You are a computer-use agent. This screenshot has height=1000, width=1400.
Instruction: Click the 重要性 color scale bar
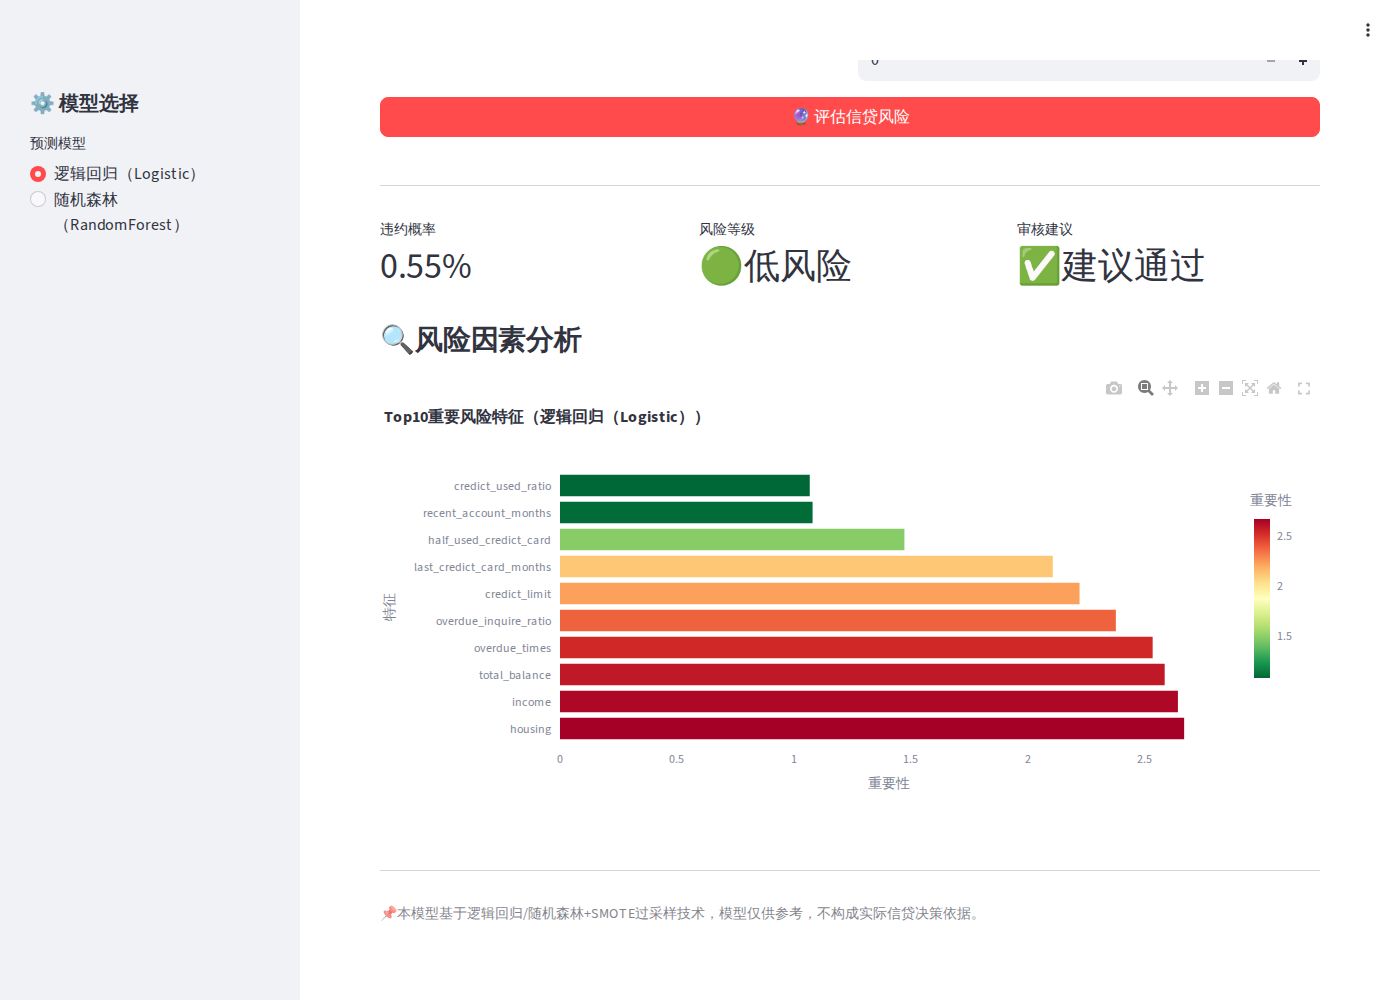[x=1262, y=598]
